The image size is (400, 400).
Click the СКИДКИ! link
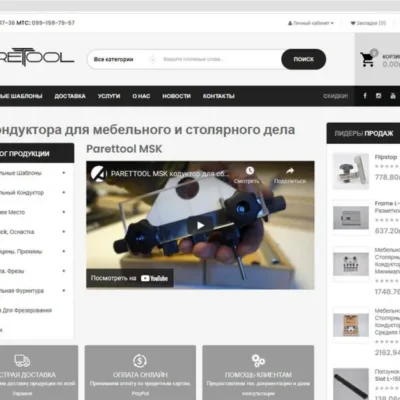pyautogui.click(x=335, y=96)
